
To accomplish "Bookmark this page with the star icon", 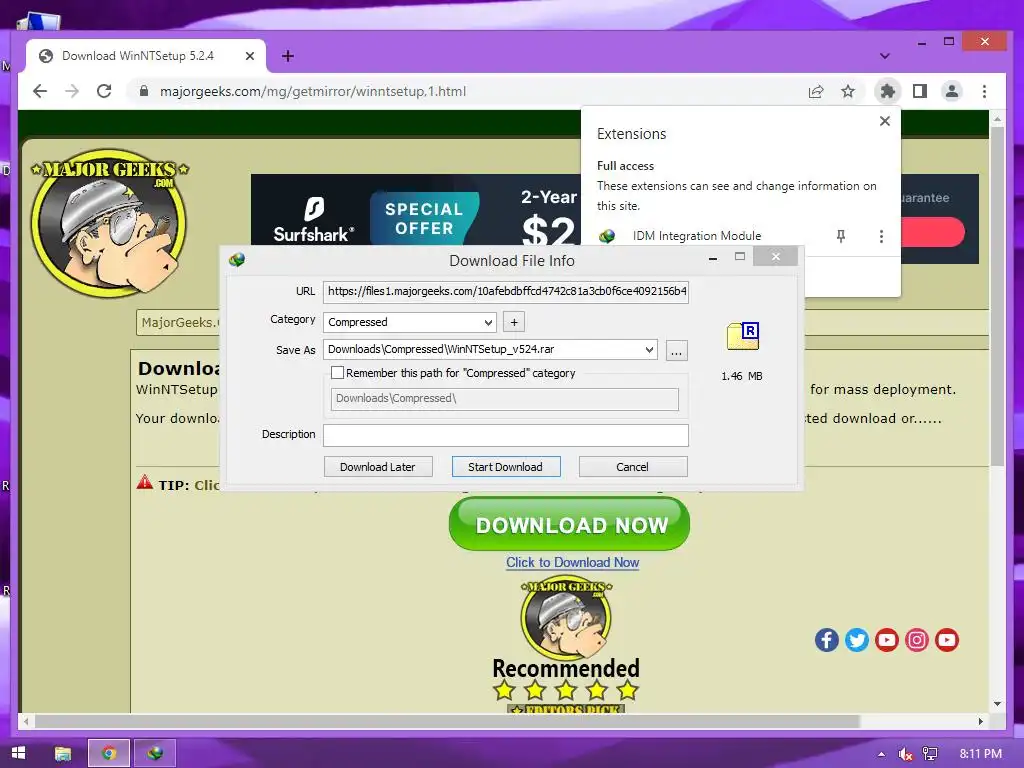I will coord(848,91).
